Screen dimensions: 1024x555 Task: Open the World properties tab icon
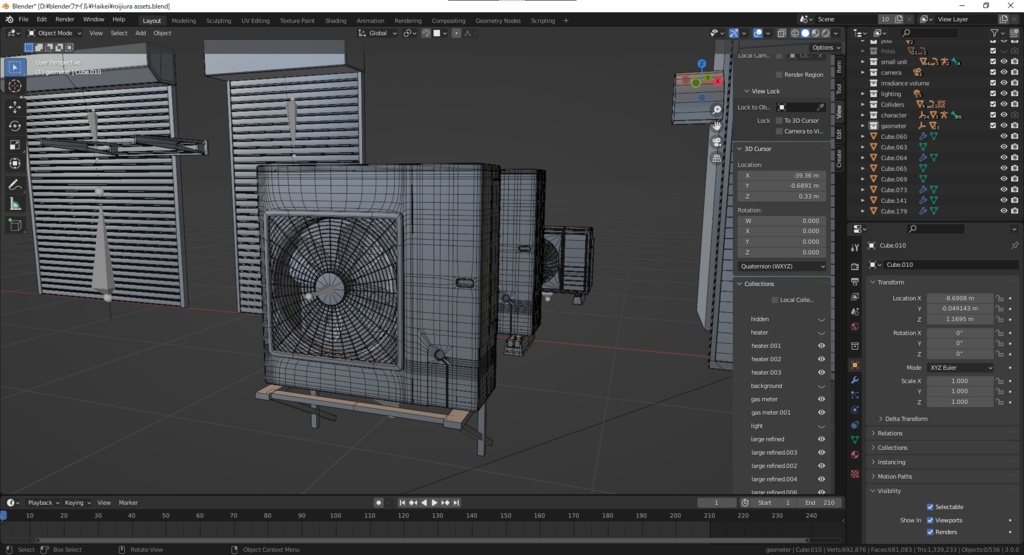(x=855, y=326)
